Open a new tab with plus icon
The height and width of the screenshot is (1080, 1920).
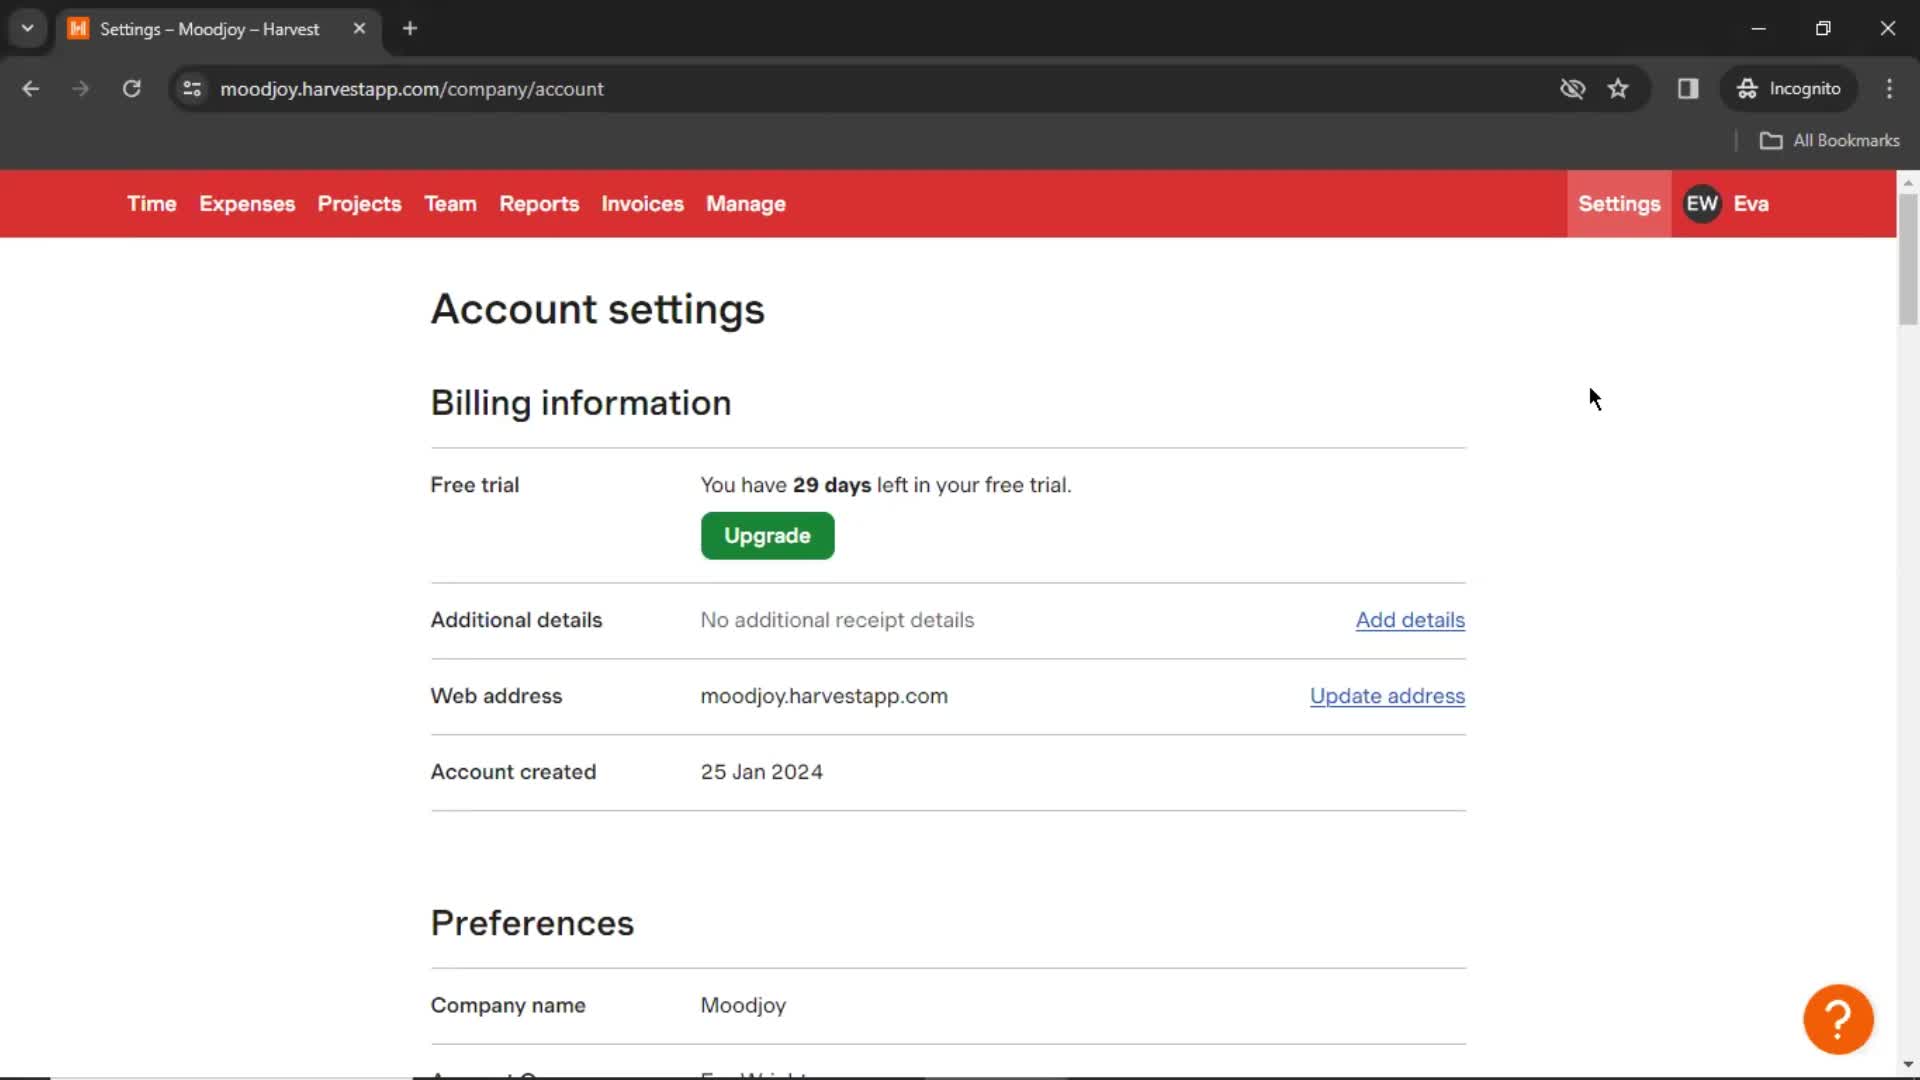(x=410, y=28)
